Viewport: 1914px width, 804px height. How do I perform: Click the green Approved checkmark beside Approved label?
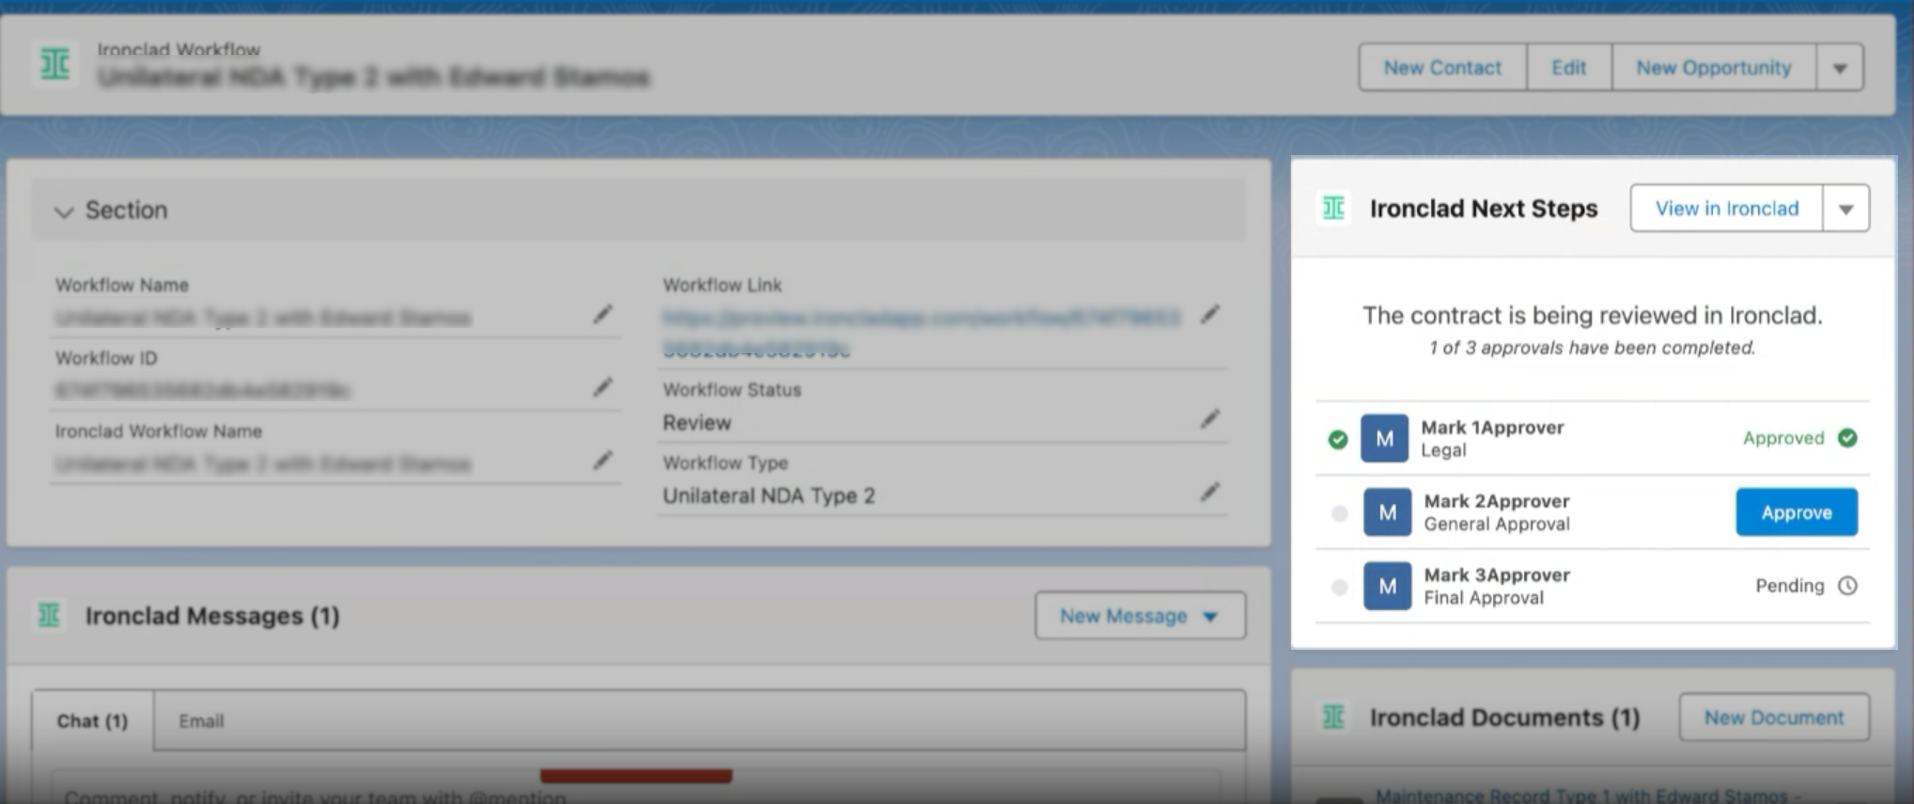click(x=1848, y=438)
